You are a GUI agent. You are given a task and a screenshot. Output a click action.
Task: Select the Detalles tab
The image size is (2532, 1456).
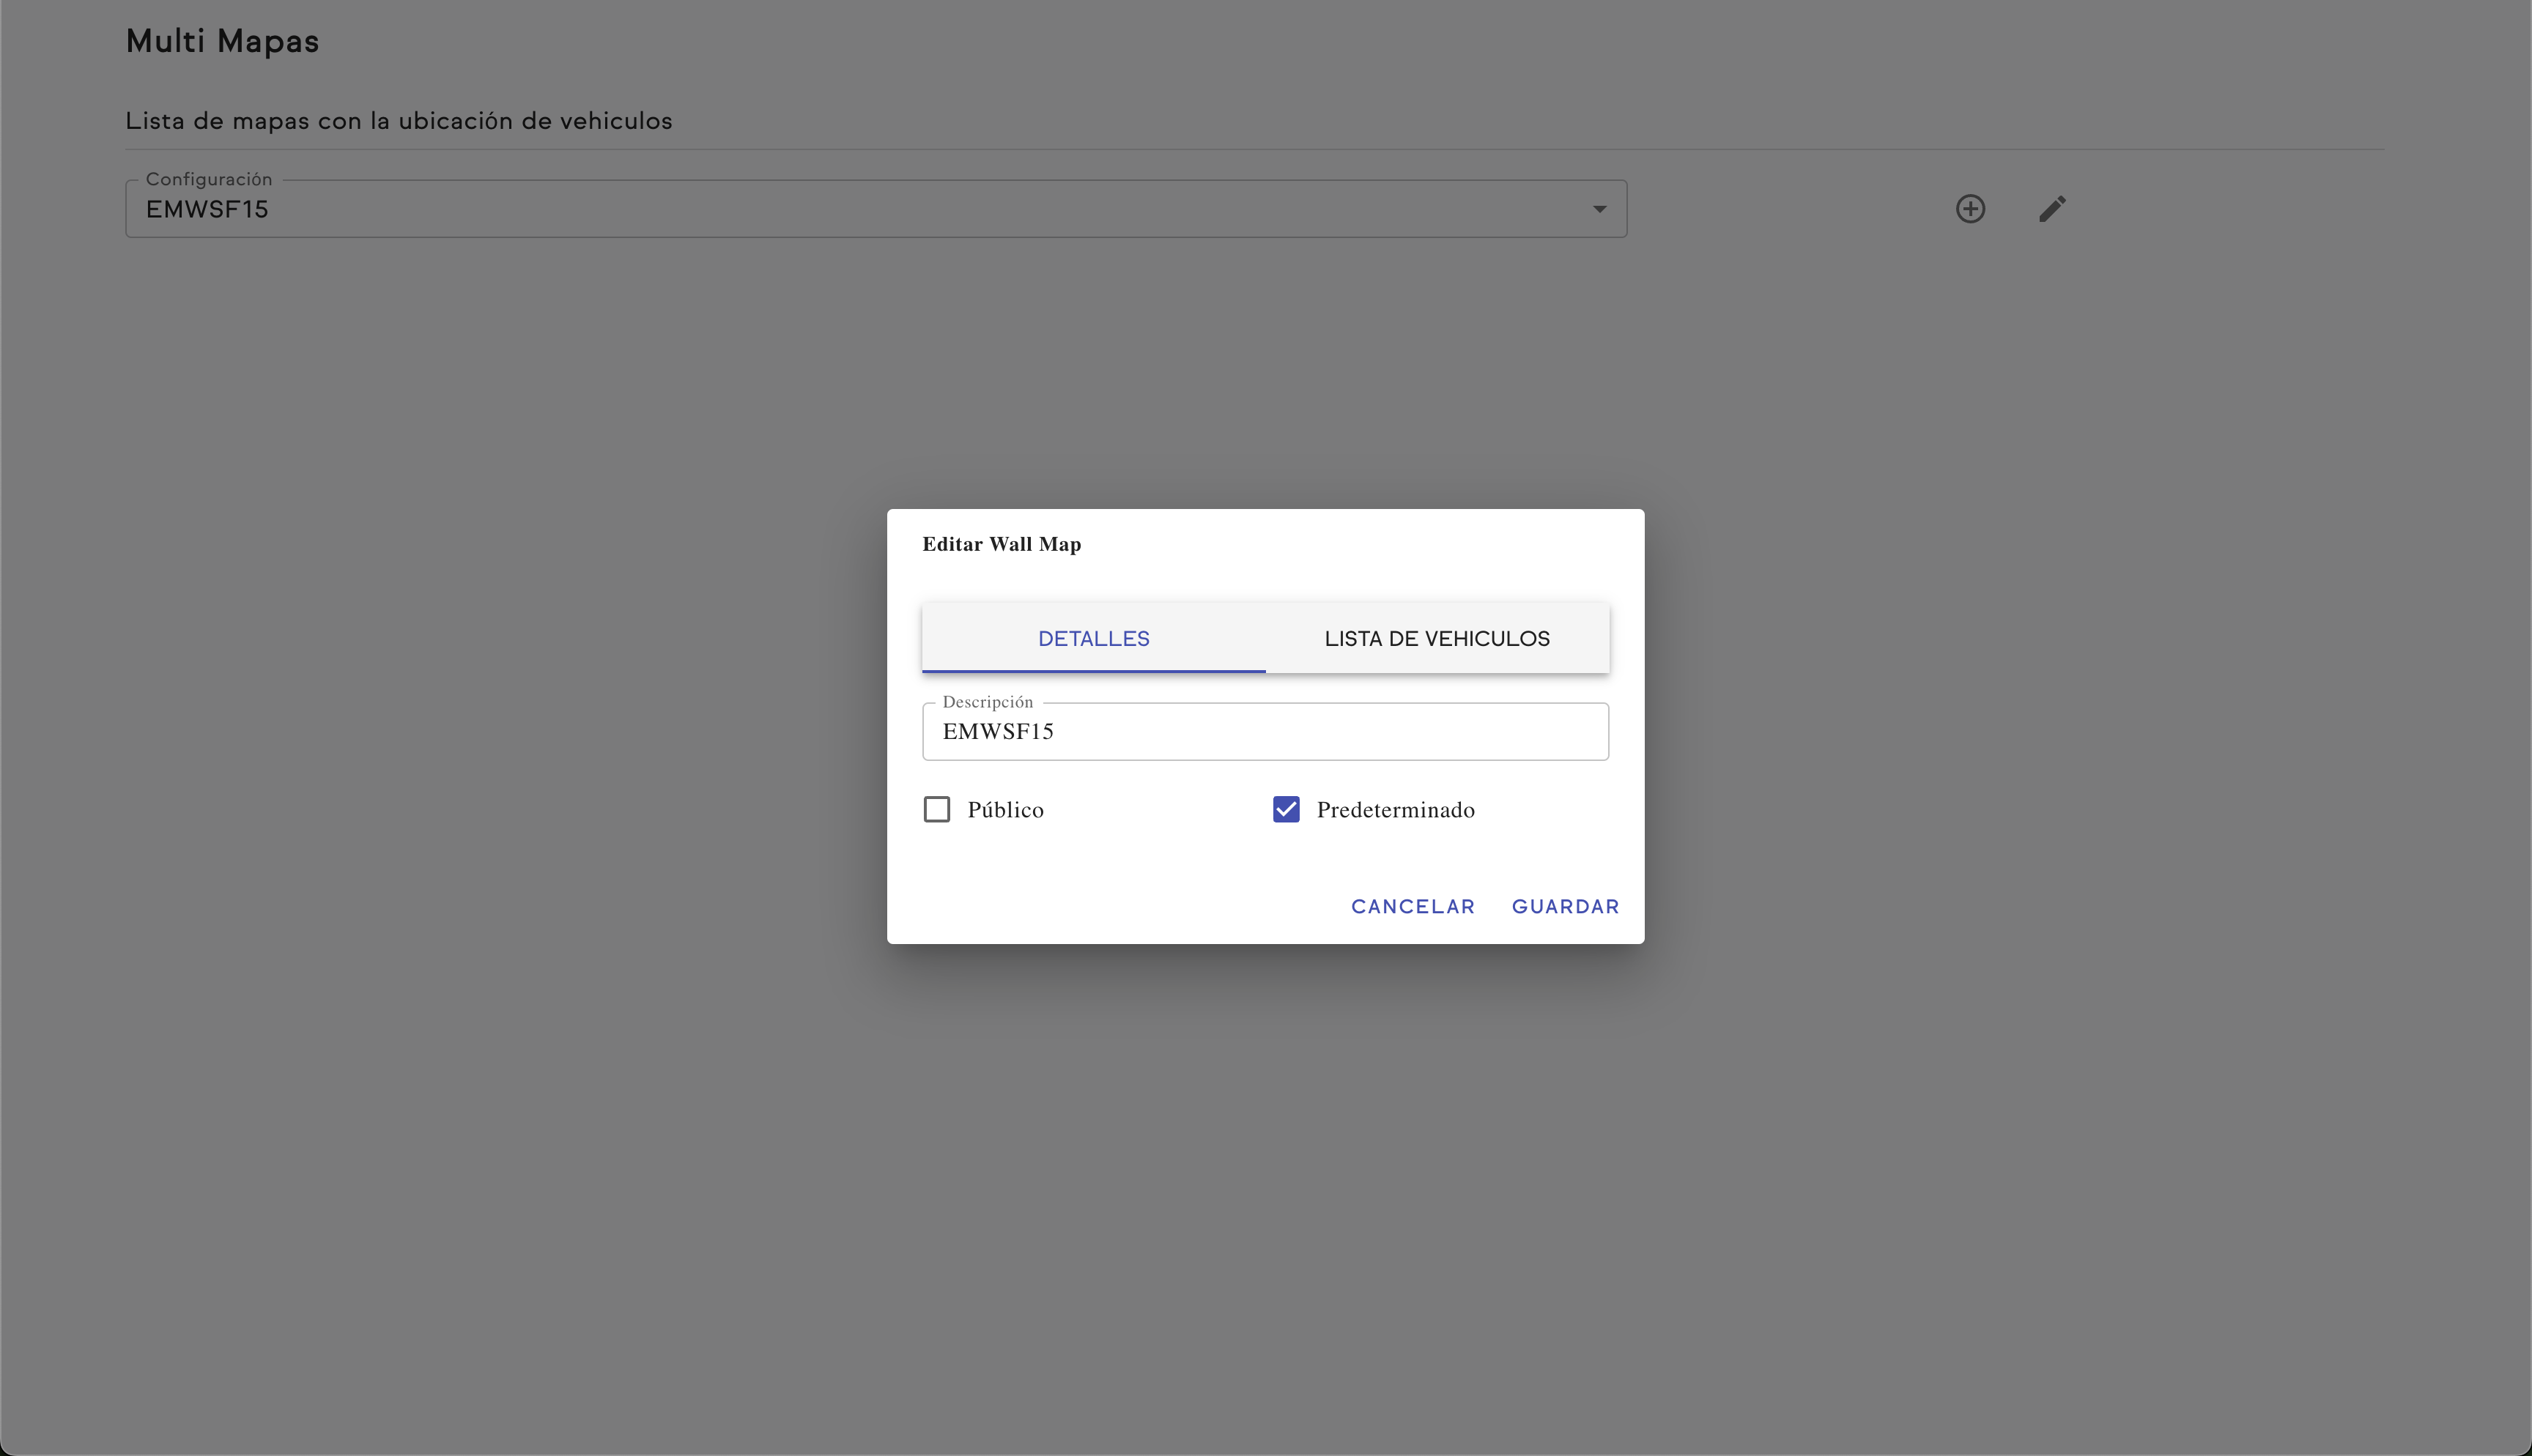pyautogui.click(x=1093, y=638)
